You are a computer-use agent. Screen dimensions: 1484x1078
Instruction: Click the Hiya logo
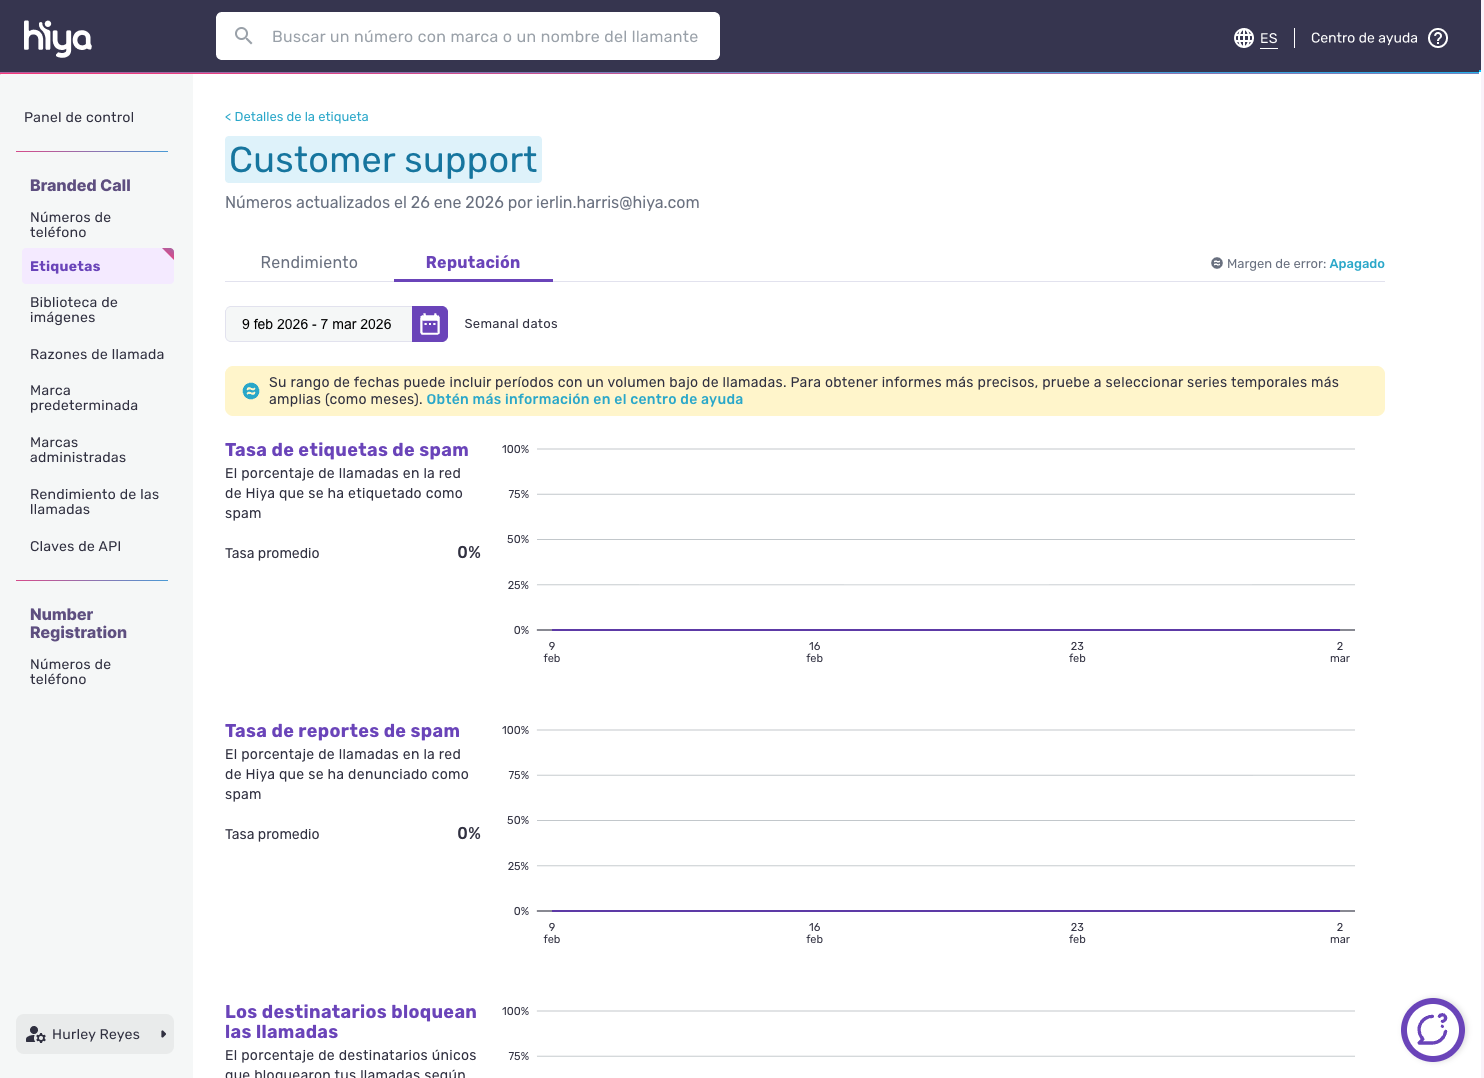point(57,38)
